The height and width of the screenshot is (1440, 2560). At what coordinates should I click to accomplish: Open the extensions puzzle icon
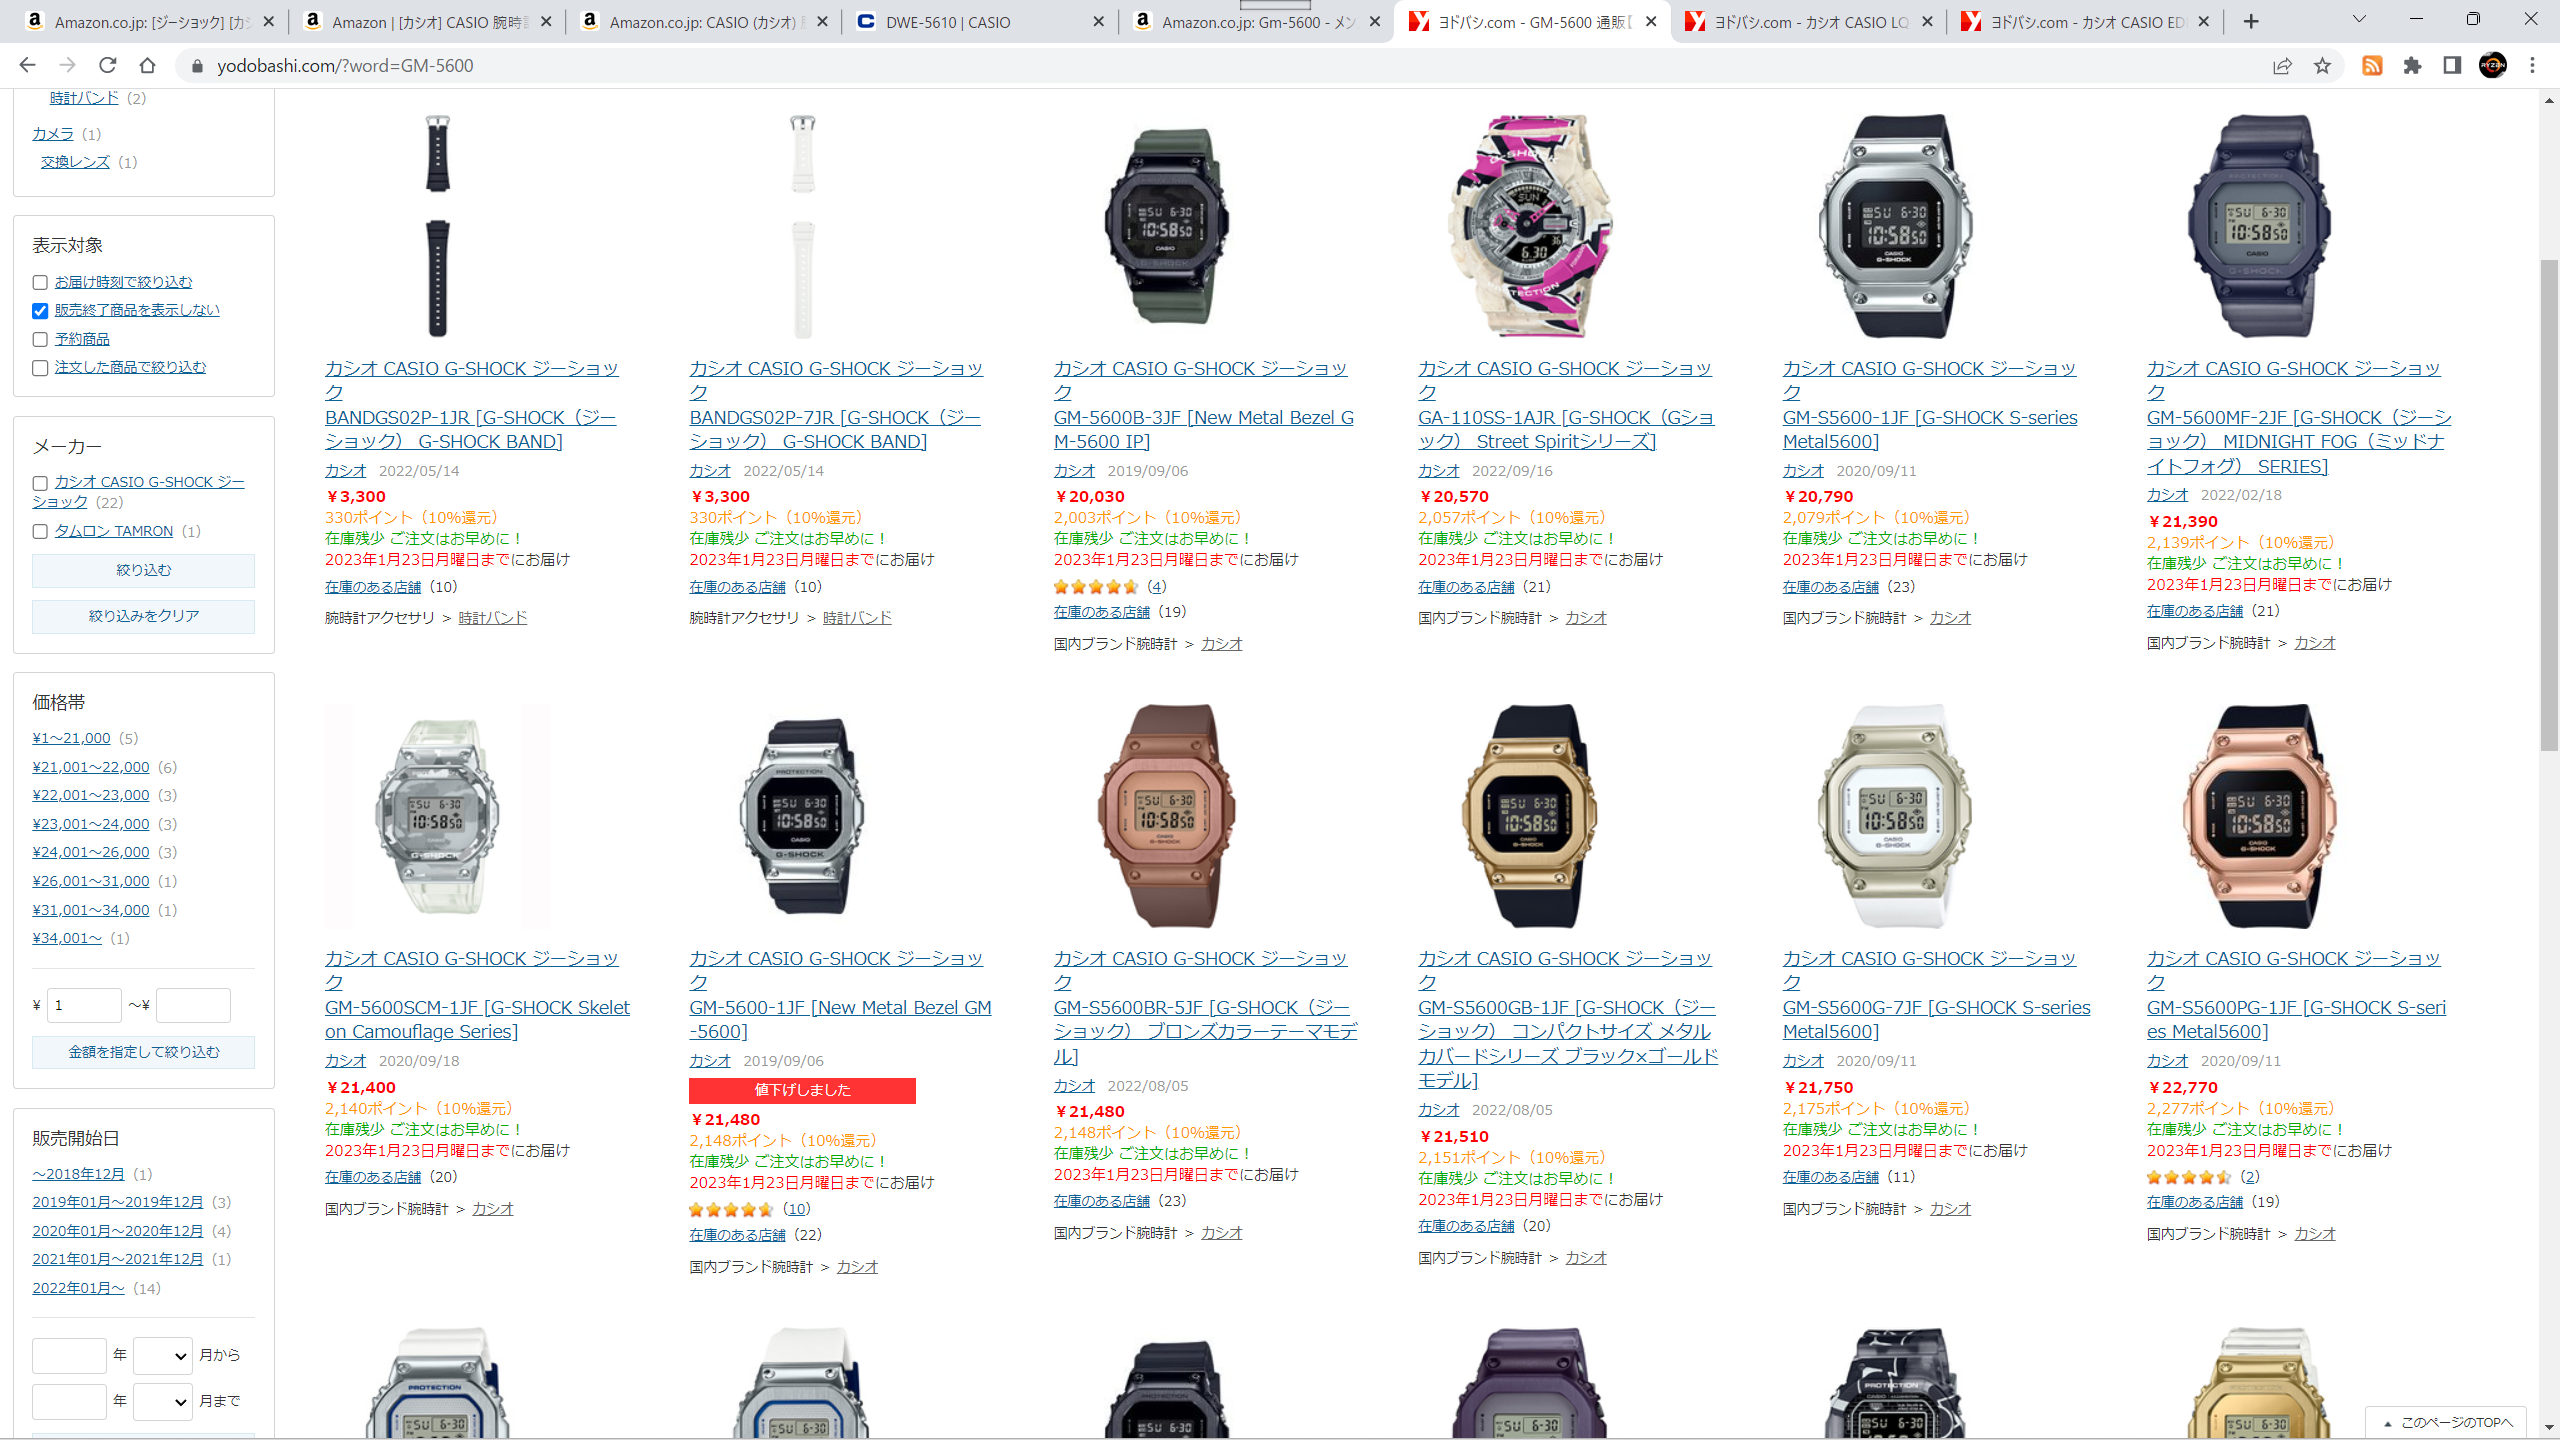click(2412, 65)
